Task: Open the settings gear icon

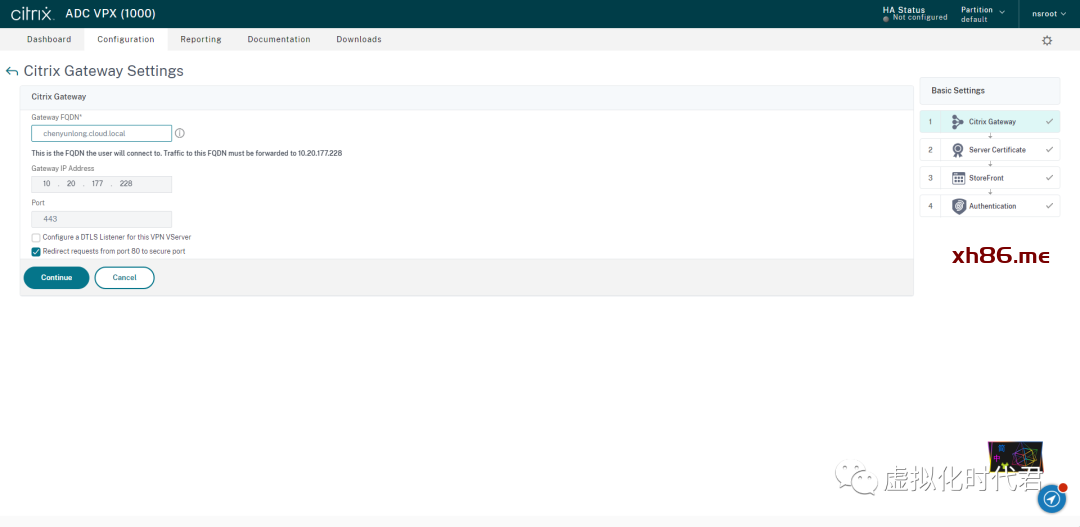Action: tap(1047, 41)
